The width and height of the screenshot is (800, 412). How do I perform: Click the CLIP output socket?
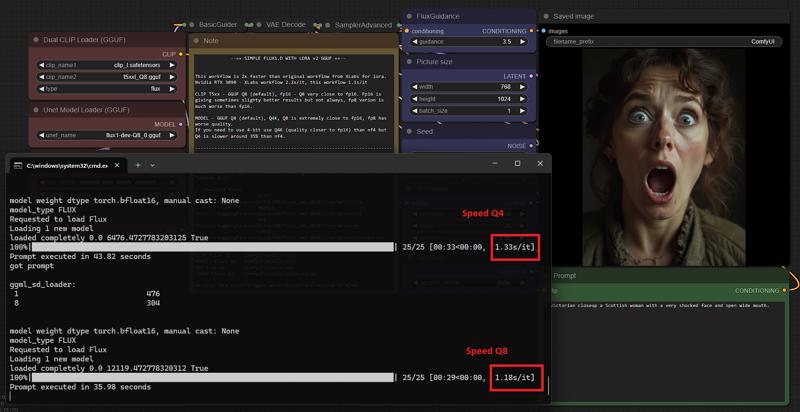[181, 54]
